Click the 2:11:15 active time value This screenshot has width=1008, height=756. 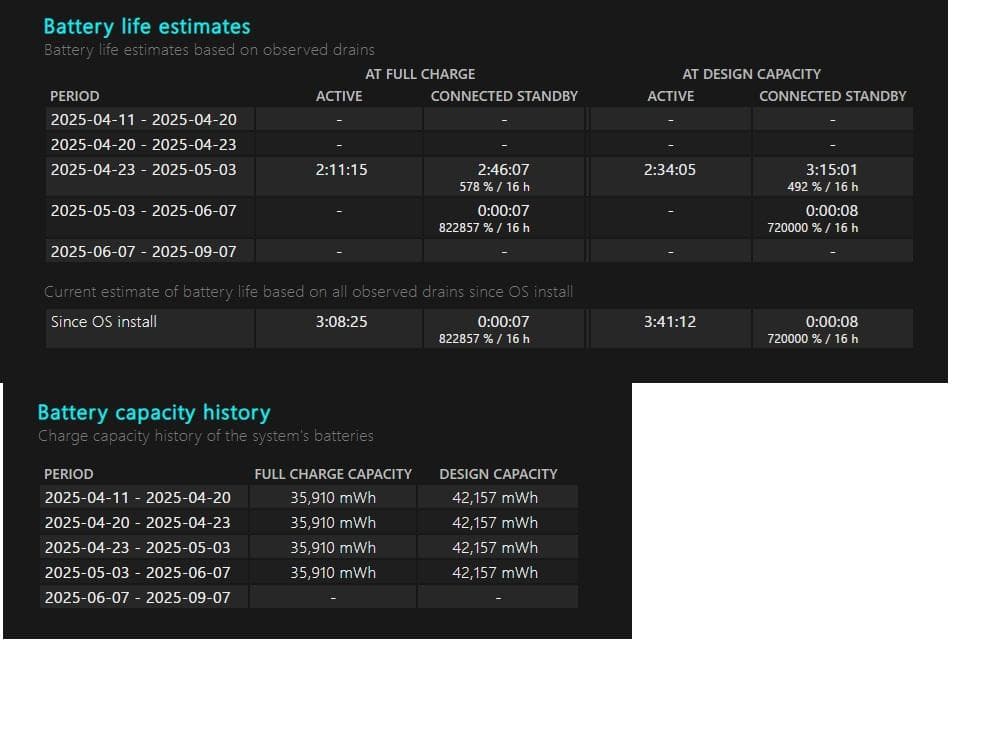340,170
